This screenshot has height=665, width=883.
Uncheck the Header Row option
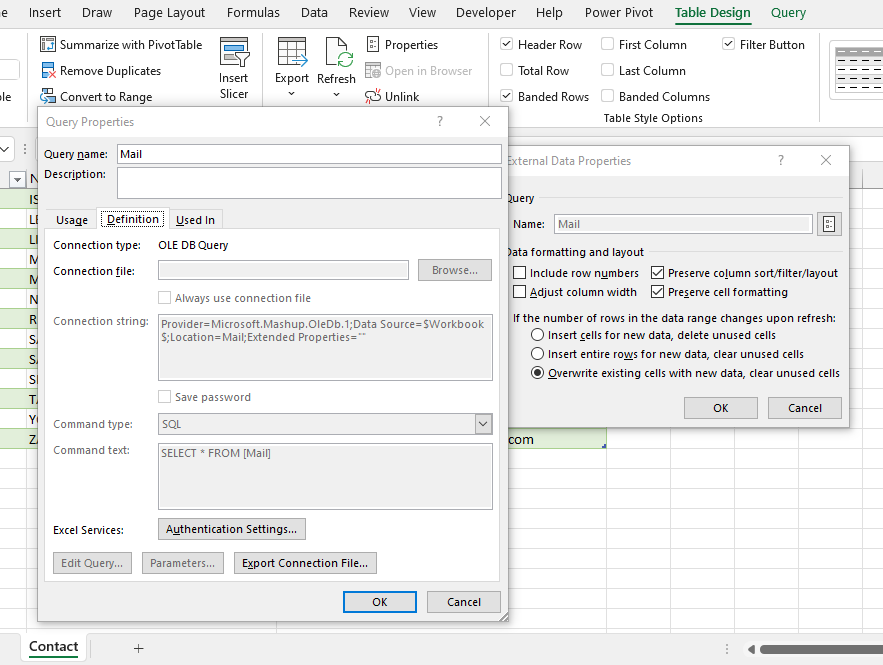506,44
